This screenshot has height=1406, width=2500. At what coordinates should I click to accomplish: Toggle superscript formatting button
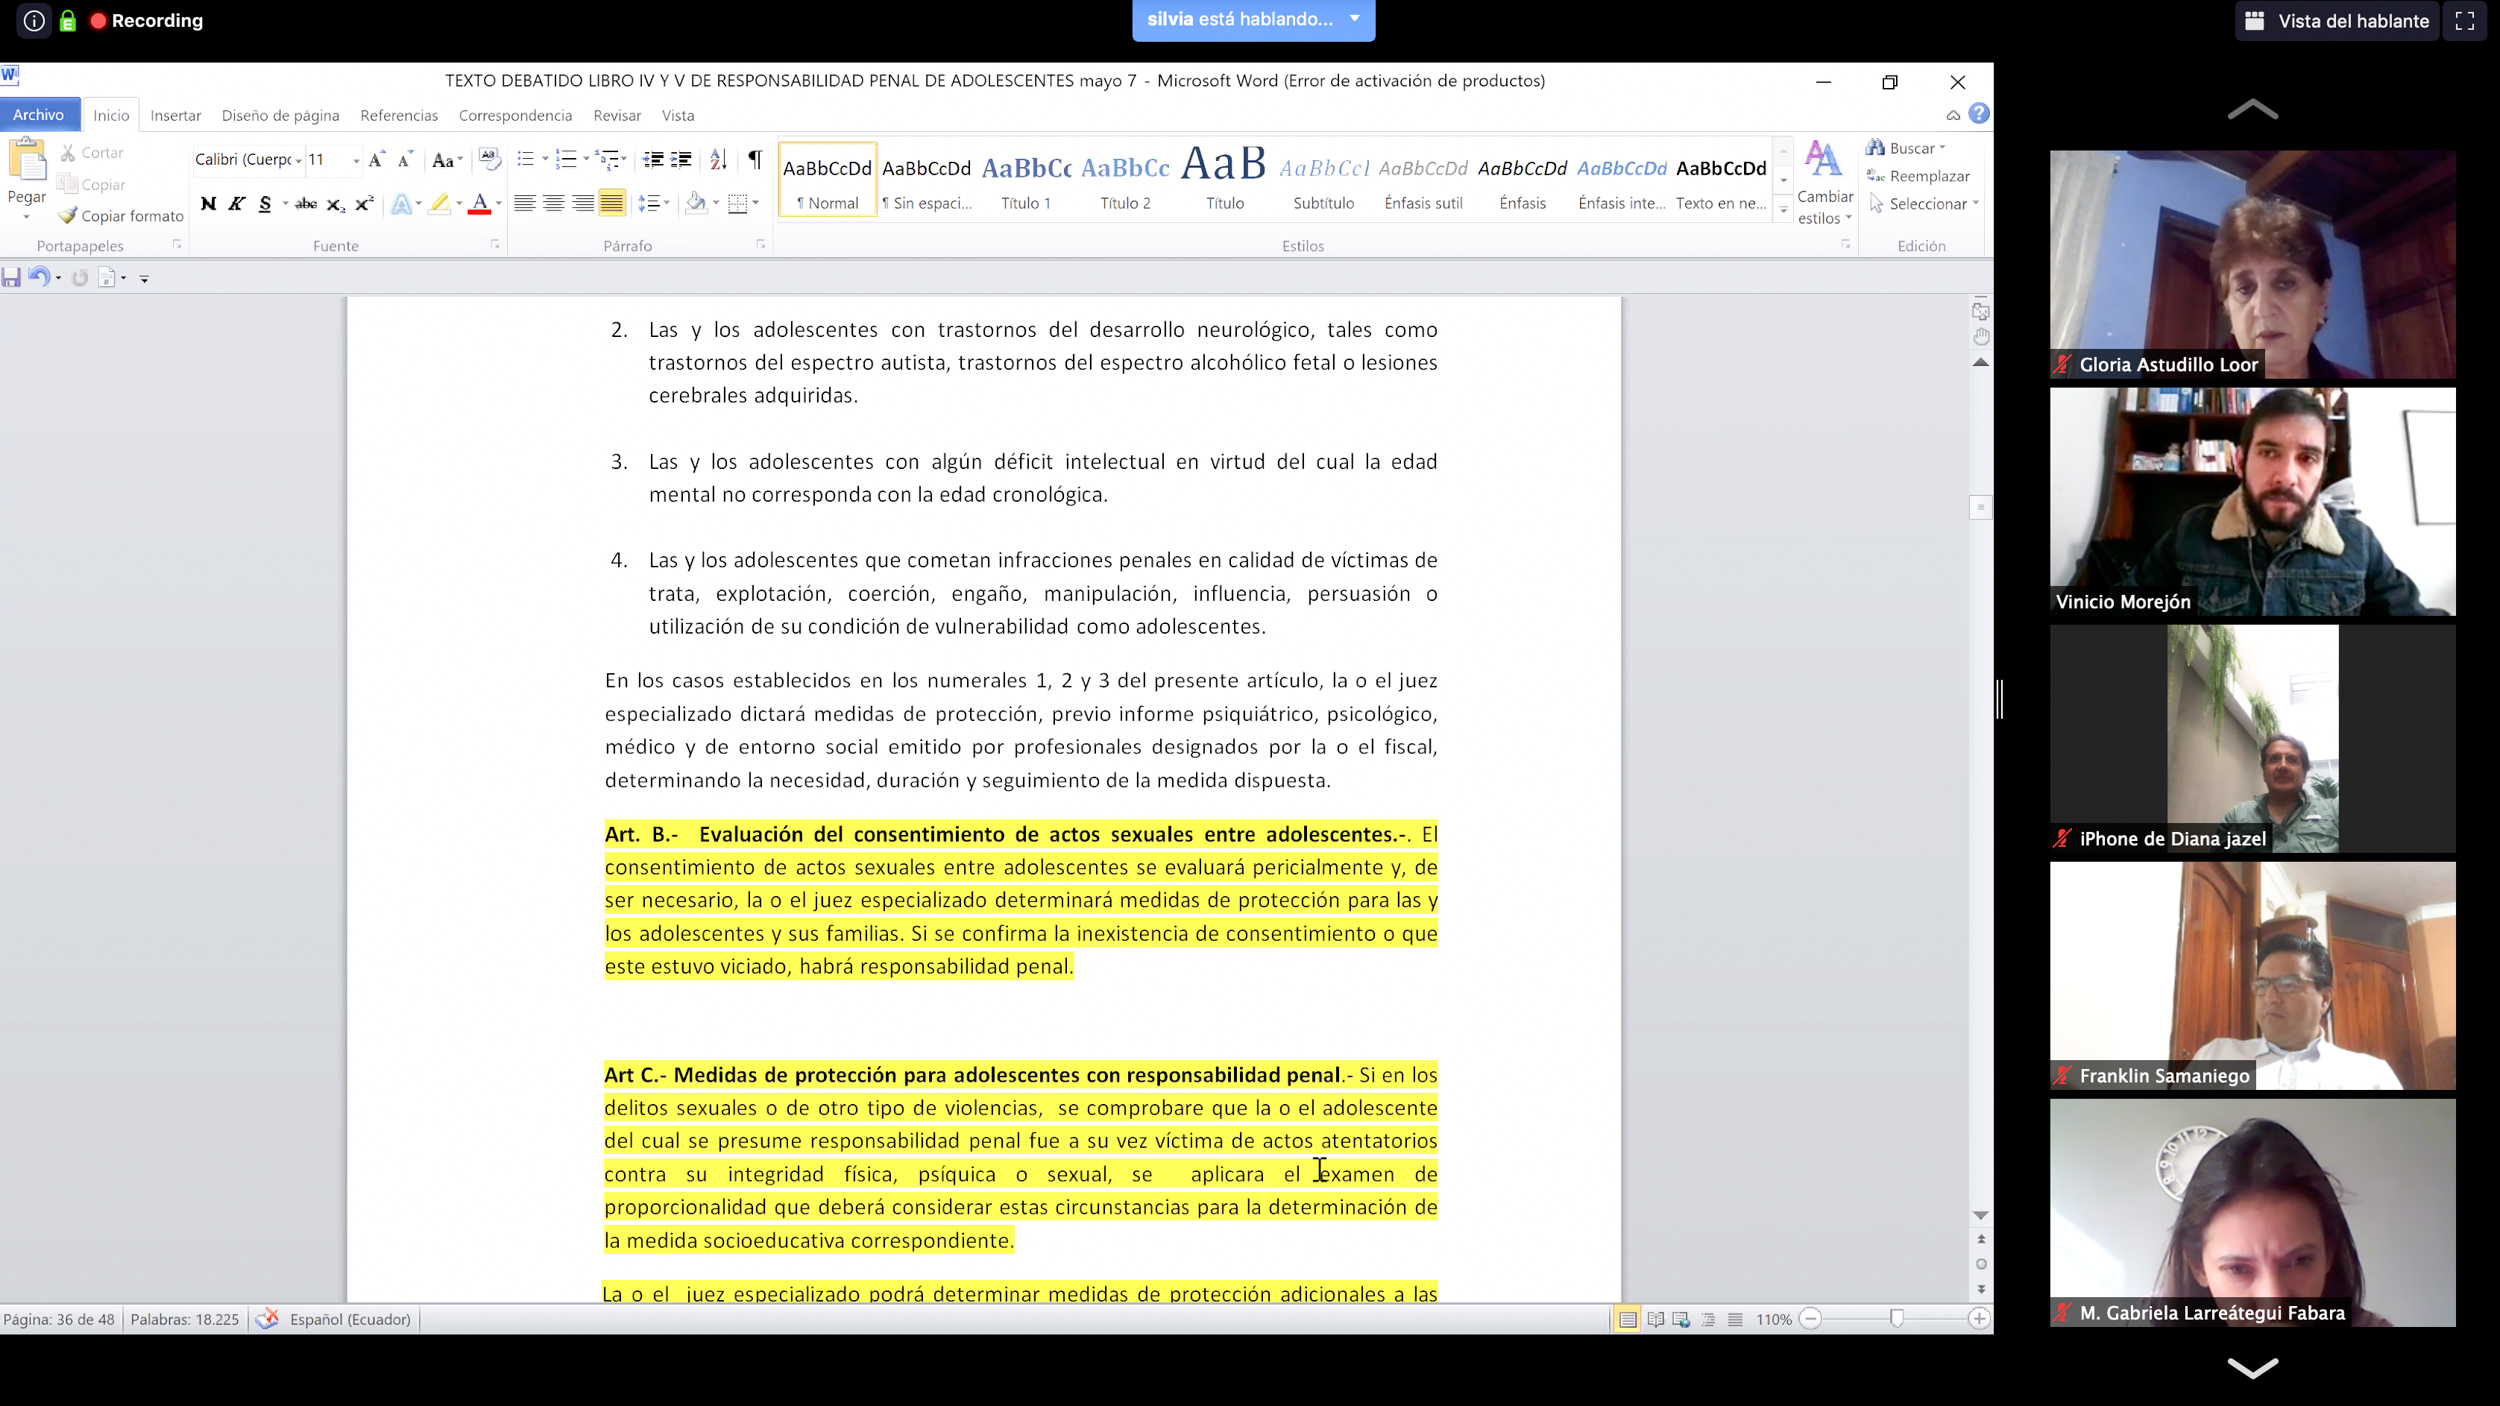click(x=364, y=204)
